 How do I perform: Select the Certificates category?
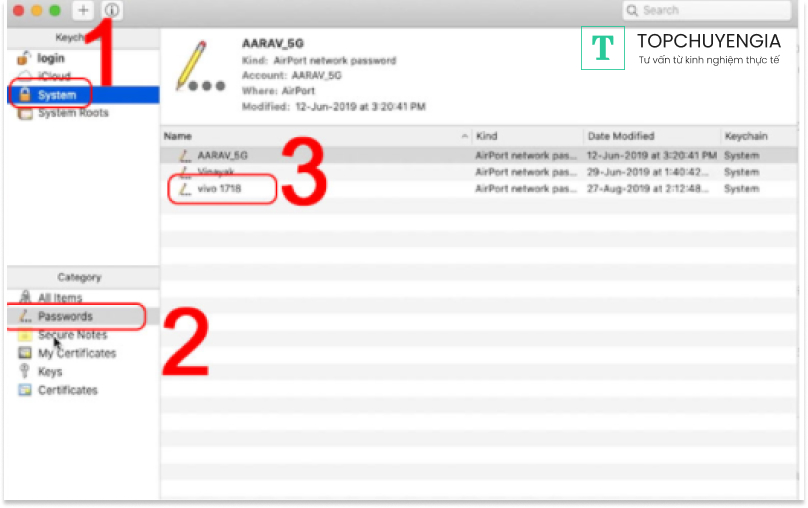coord(67,390)
